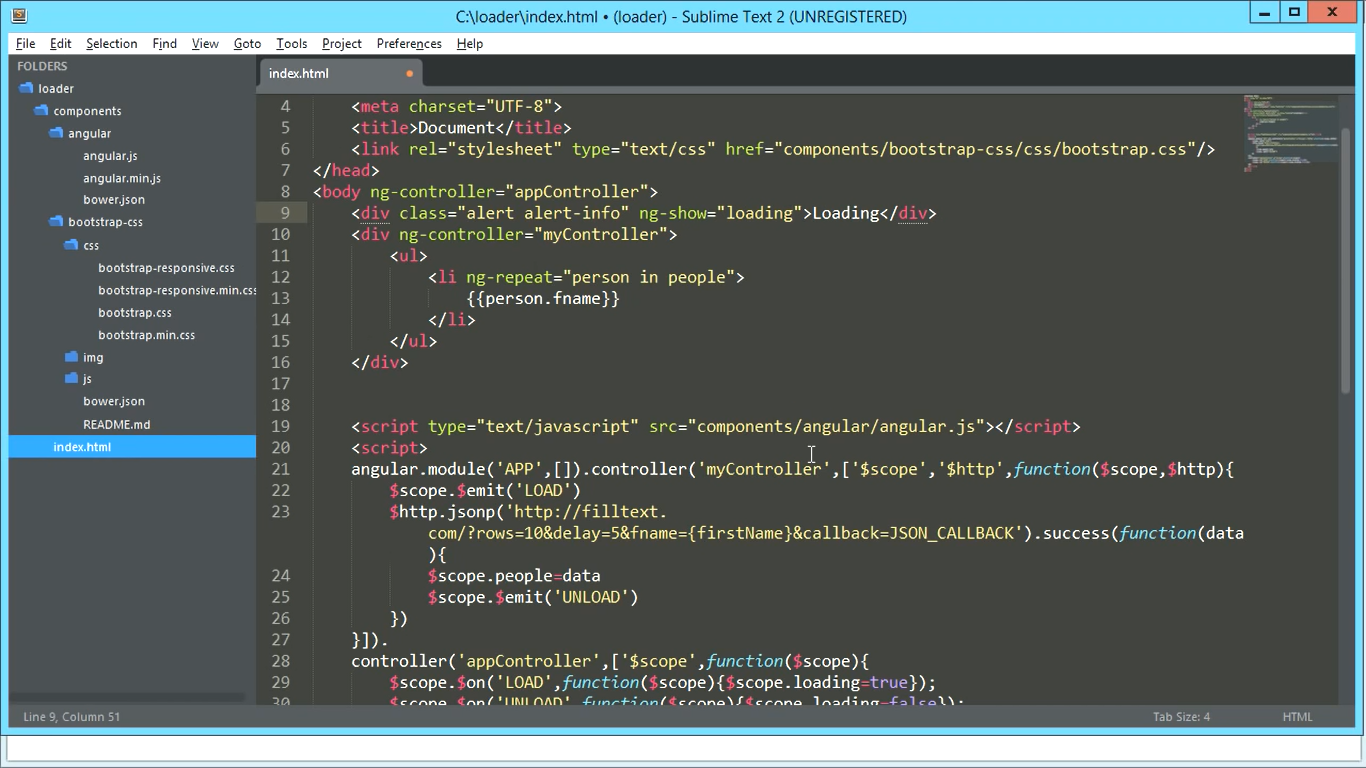Click HTML syntax selector in status bar
The height and width of the screenshot is (768, 1366).
pyautogui.click(x=1297, y=717)
